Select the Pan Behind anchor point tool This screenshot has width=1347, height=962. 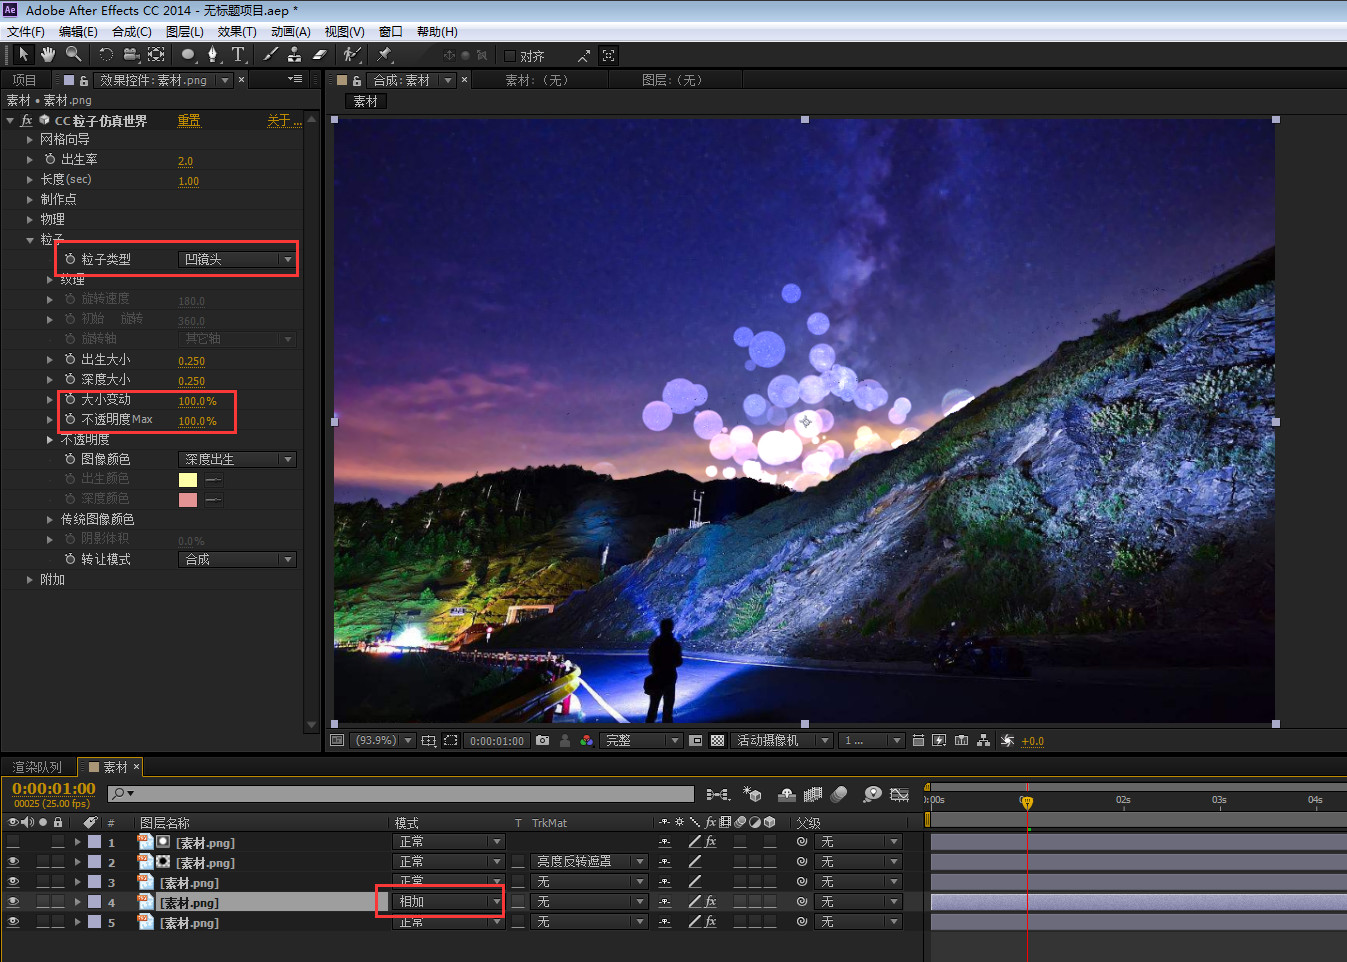pos(156,54)
